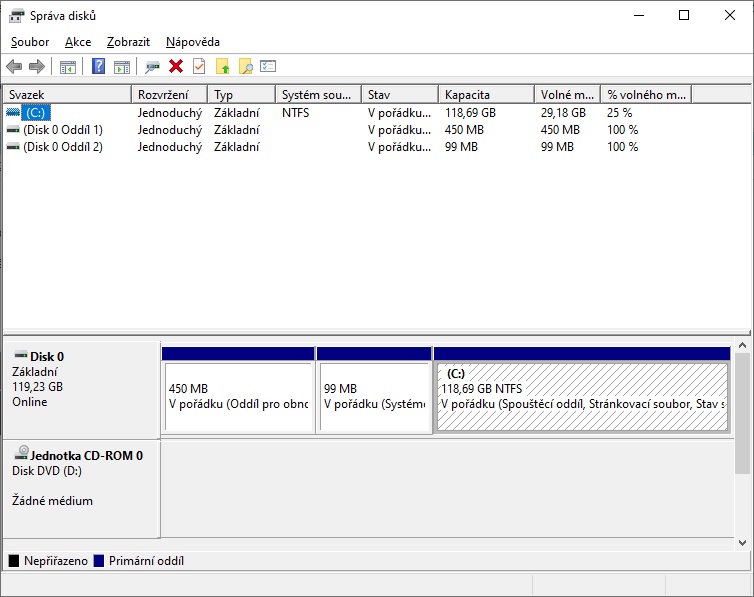Click the disk pane vertical scrollbar thumb
This screenshot has height=597, width=754.
click(x=742, y=413)
